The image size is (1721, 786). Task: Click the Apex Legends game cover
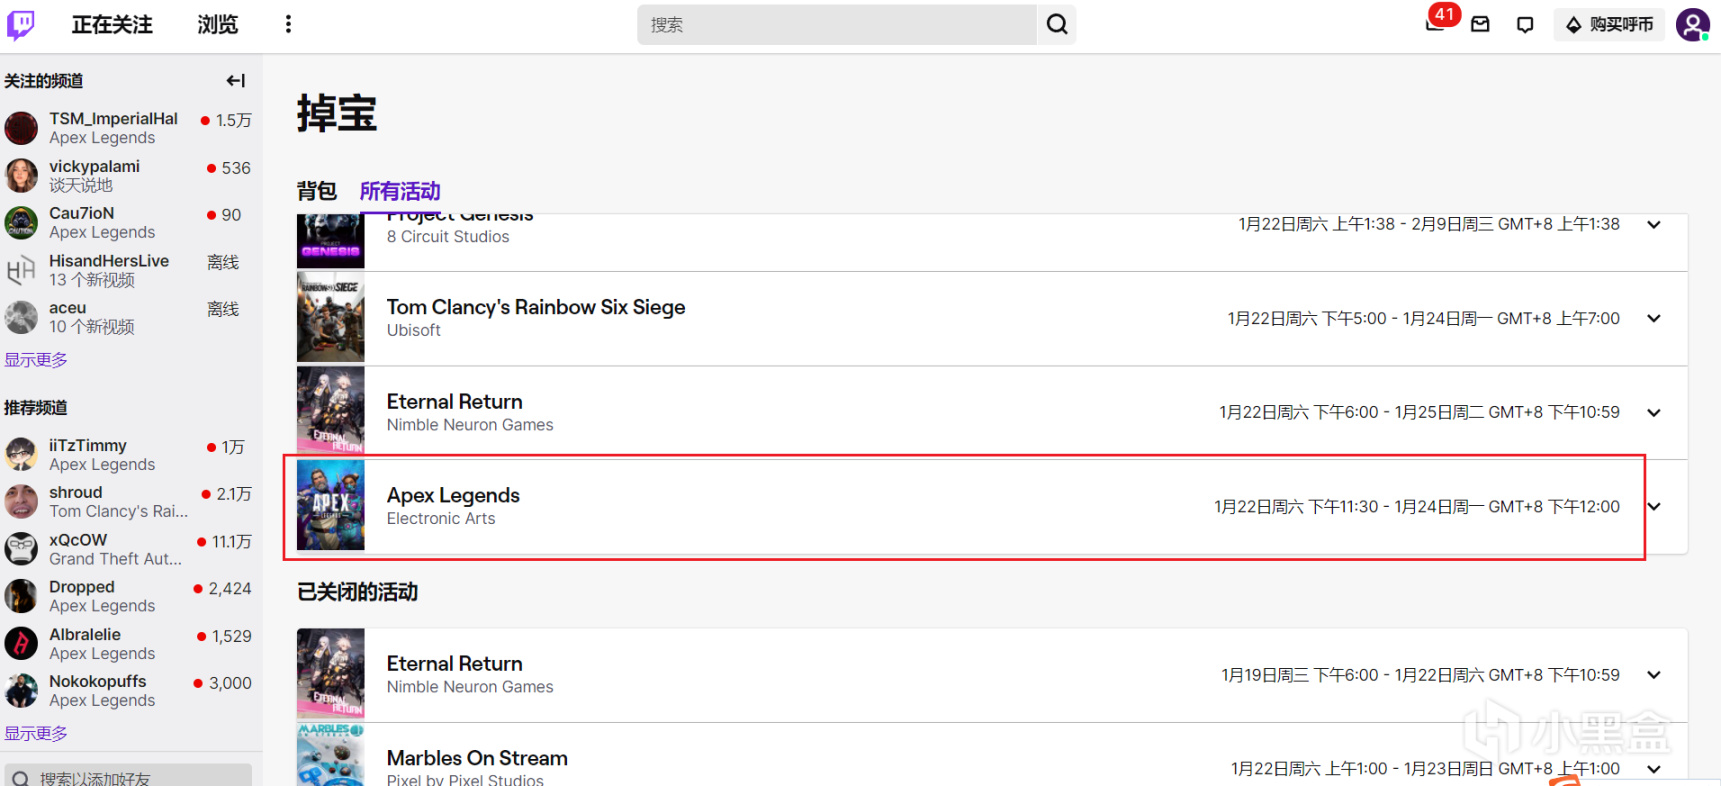331,505
